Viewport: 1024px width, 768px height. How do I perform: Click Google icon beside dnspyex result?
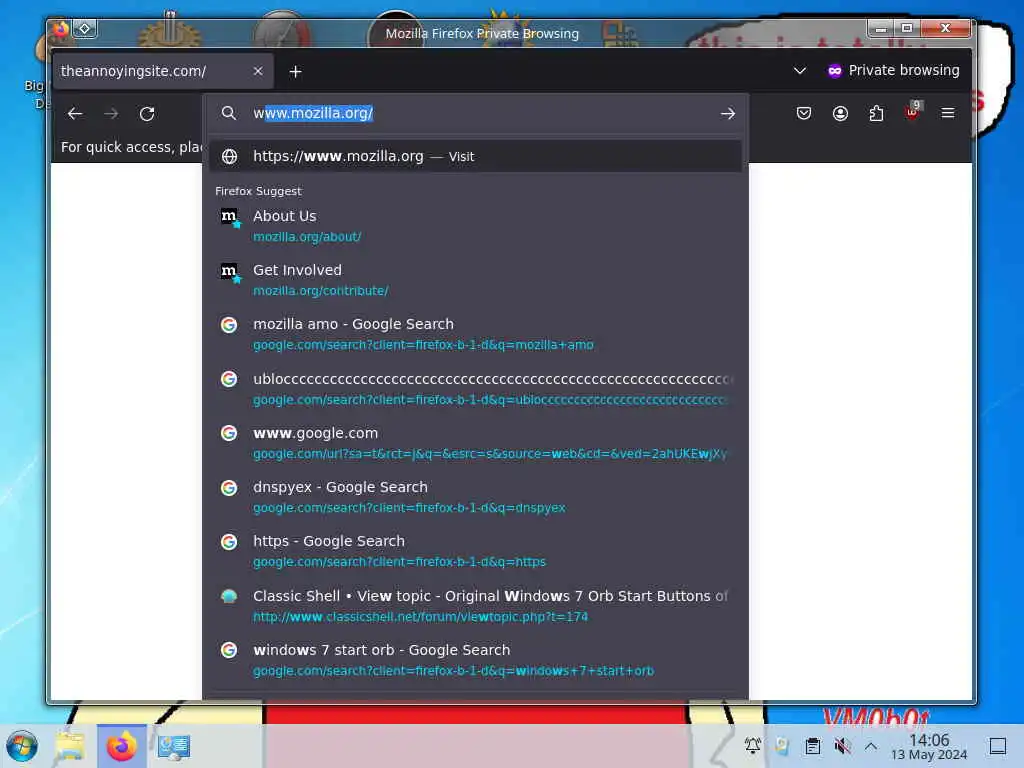[x=229, y=488]
